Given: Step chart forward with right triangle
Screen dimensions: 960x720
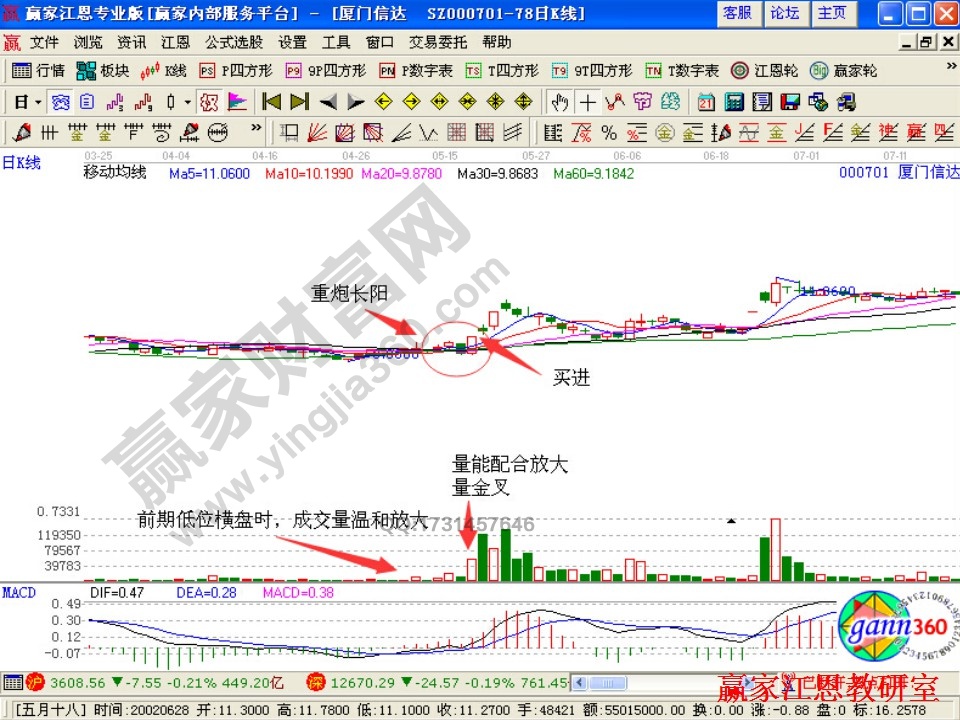Looking at the screenshot, I should [356, 102].
